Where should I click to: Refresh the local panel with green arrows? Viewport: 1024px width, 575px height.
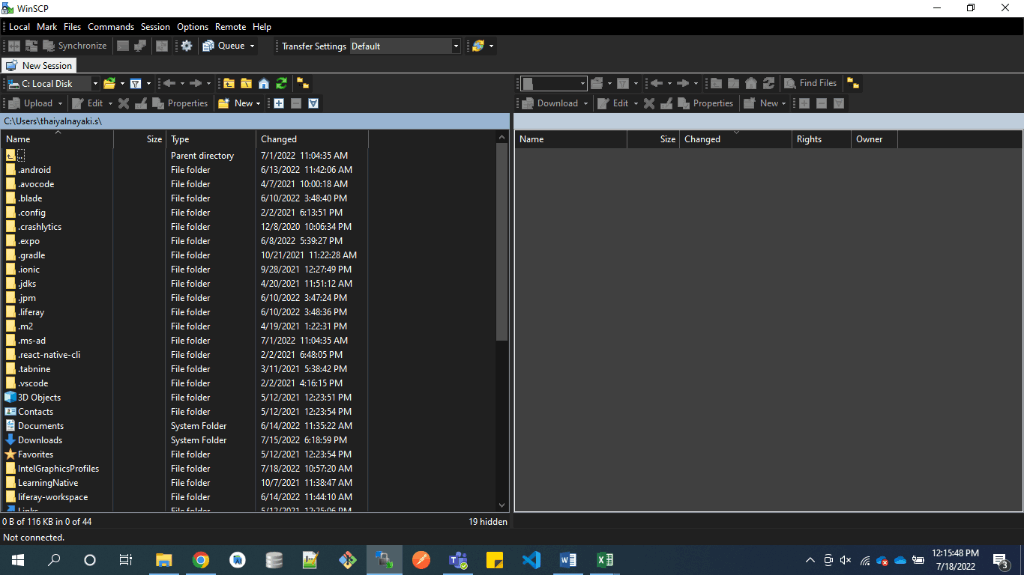coord(281,84)
